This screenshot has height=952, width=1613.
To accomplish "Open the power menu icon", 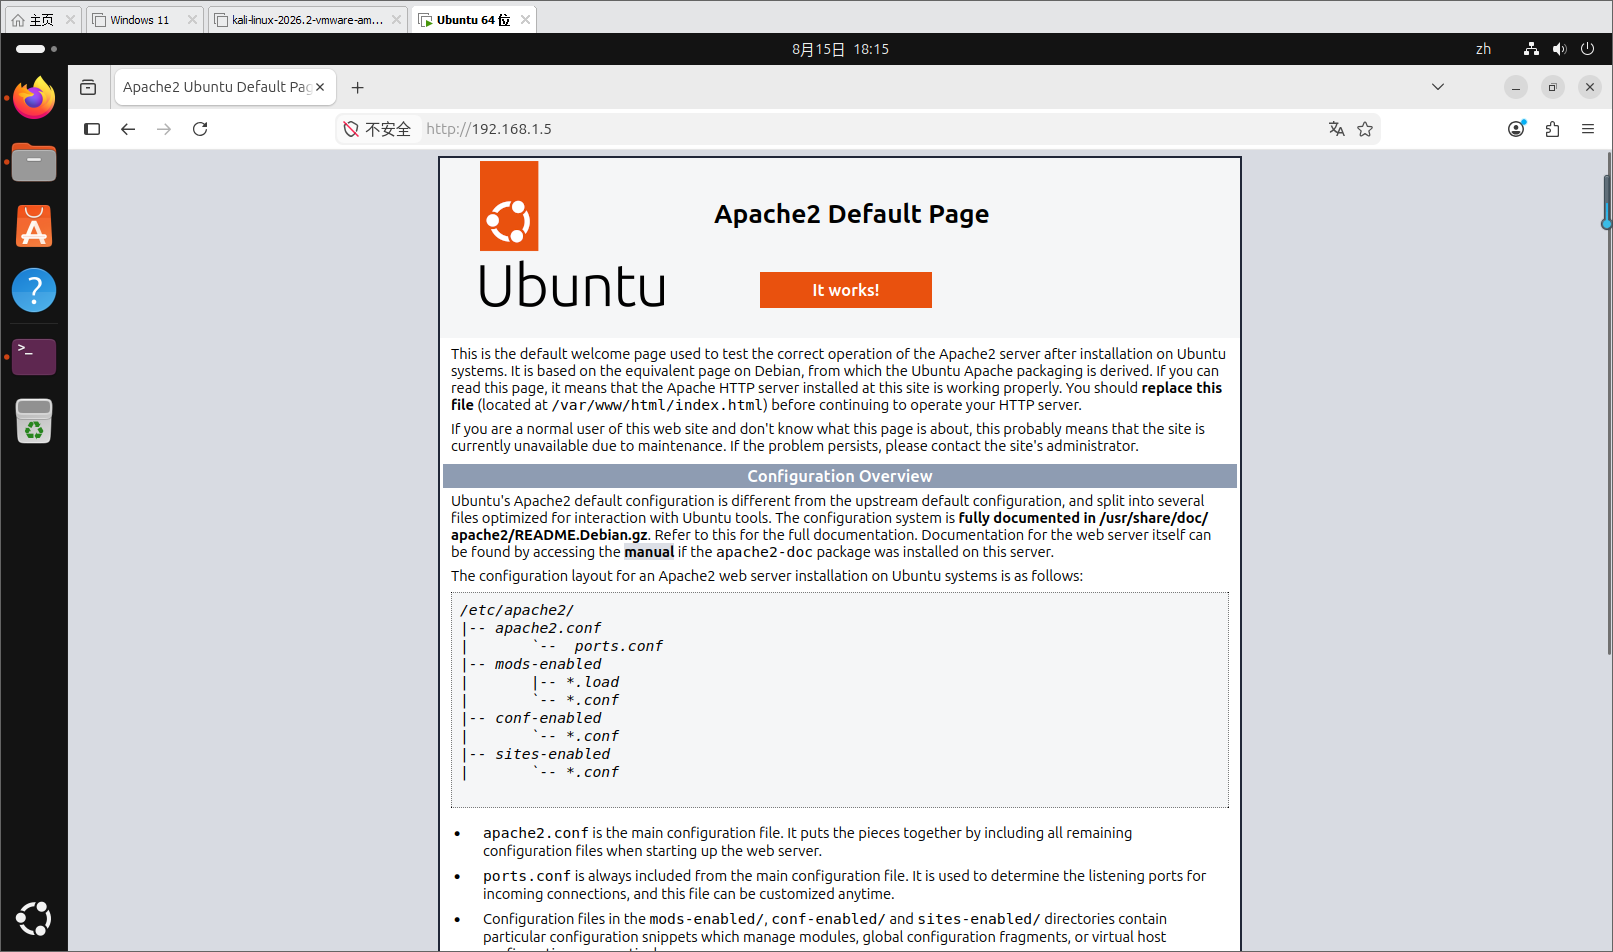I will click(x=1587, y=49).
